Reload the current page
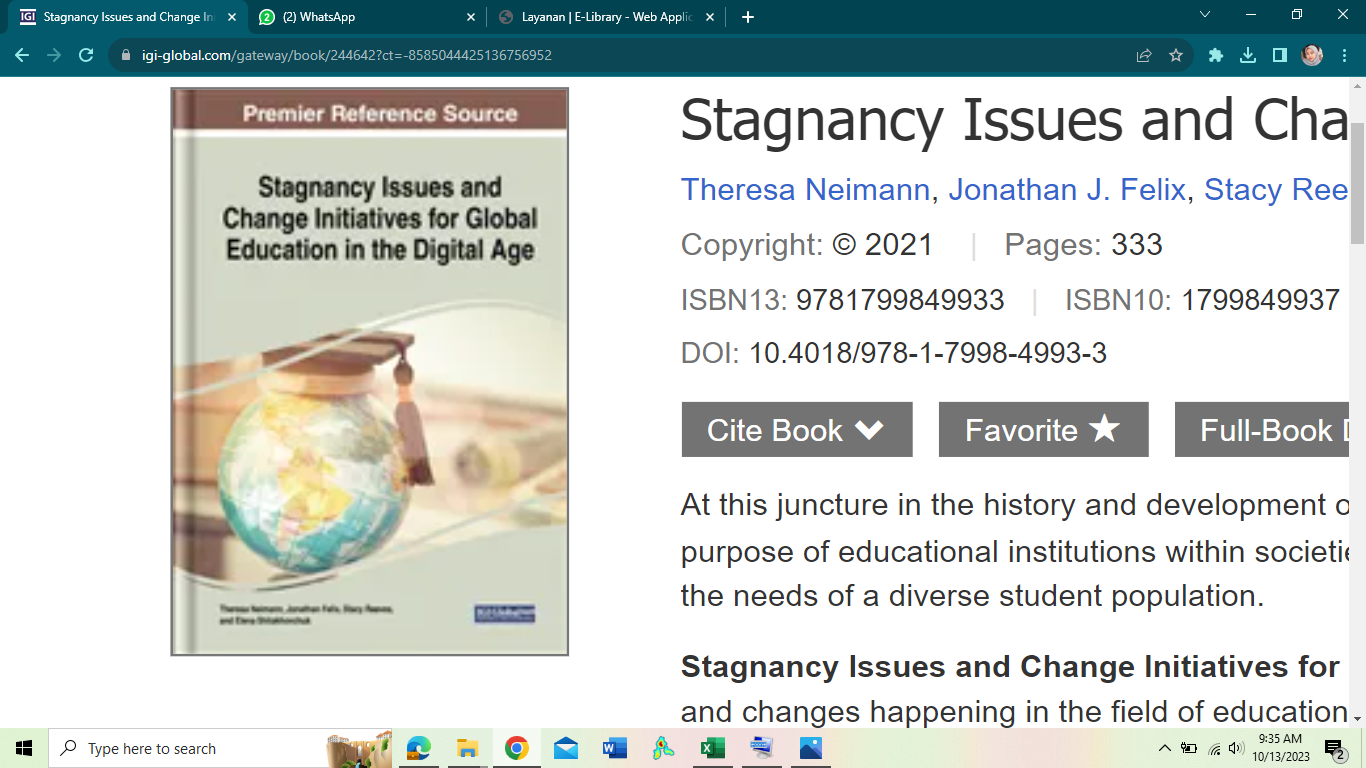The height and width of the screenshot is (768, 1366). click(86, 56)
